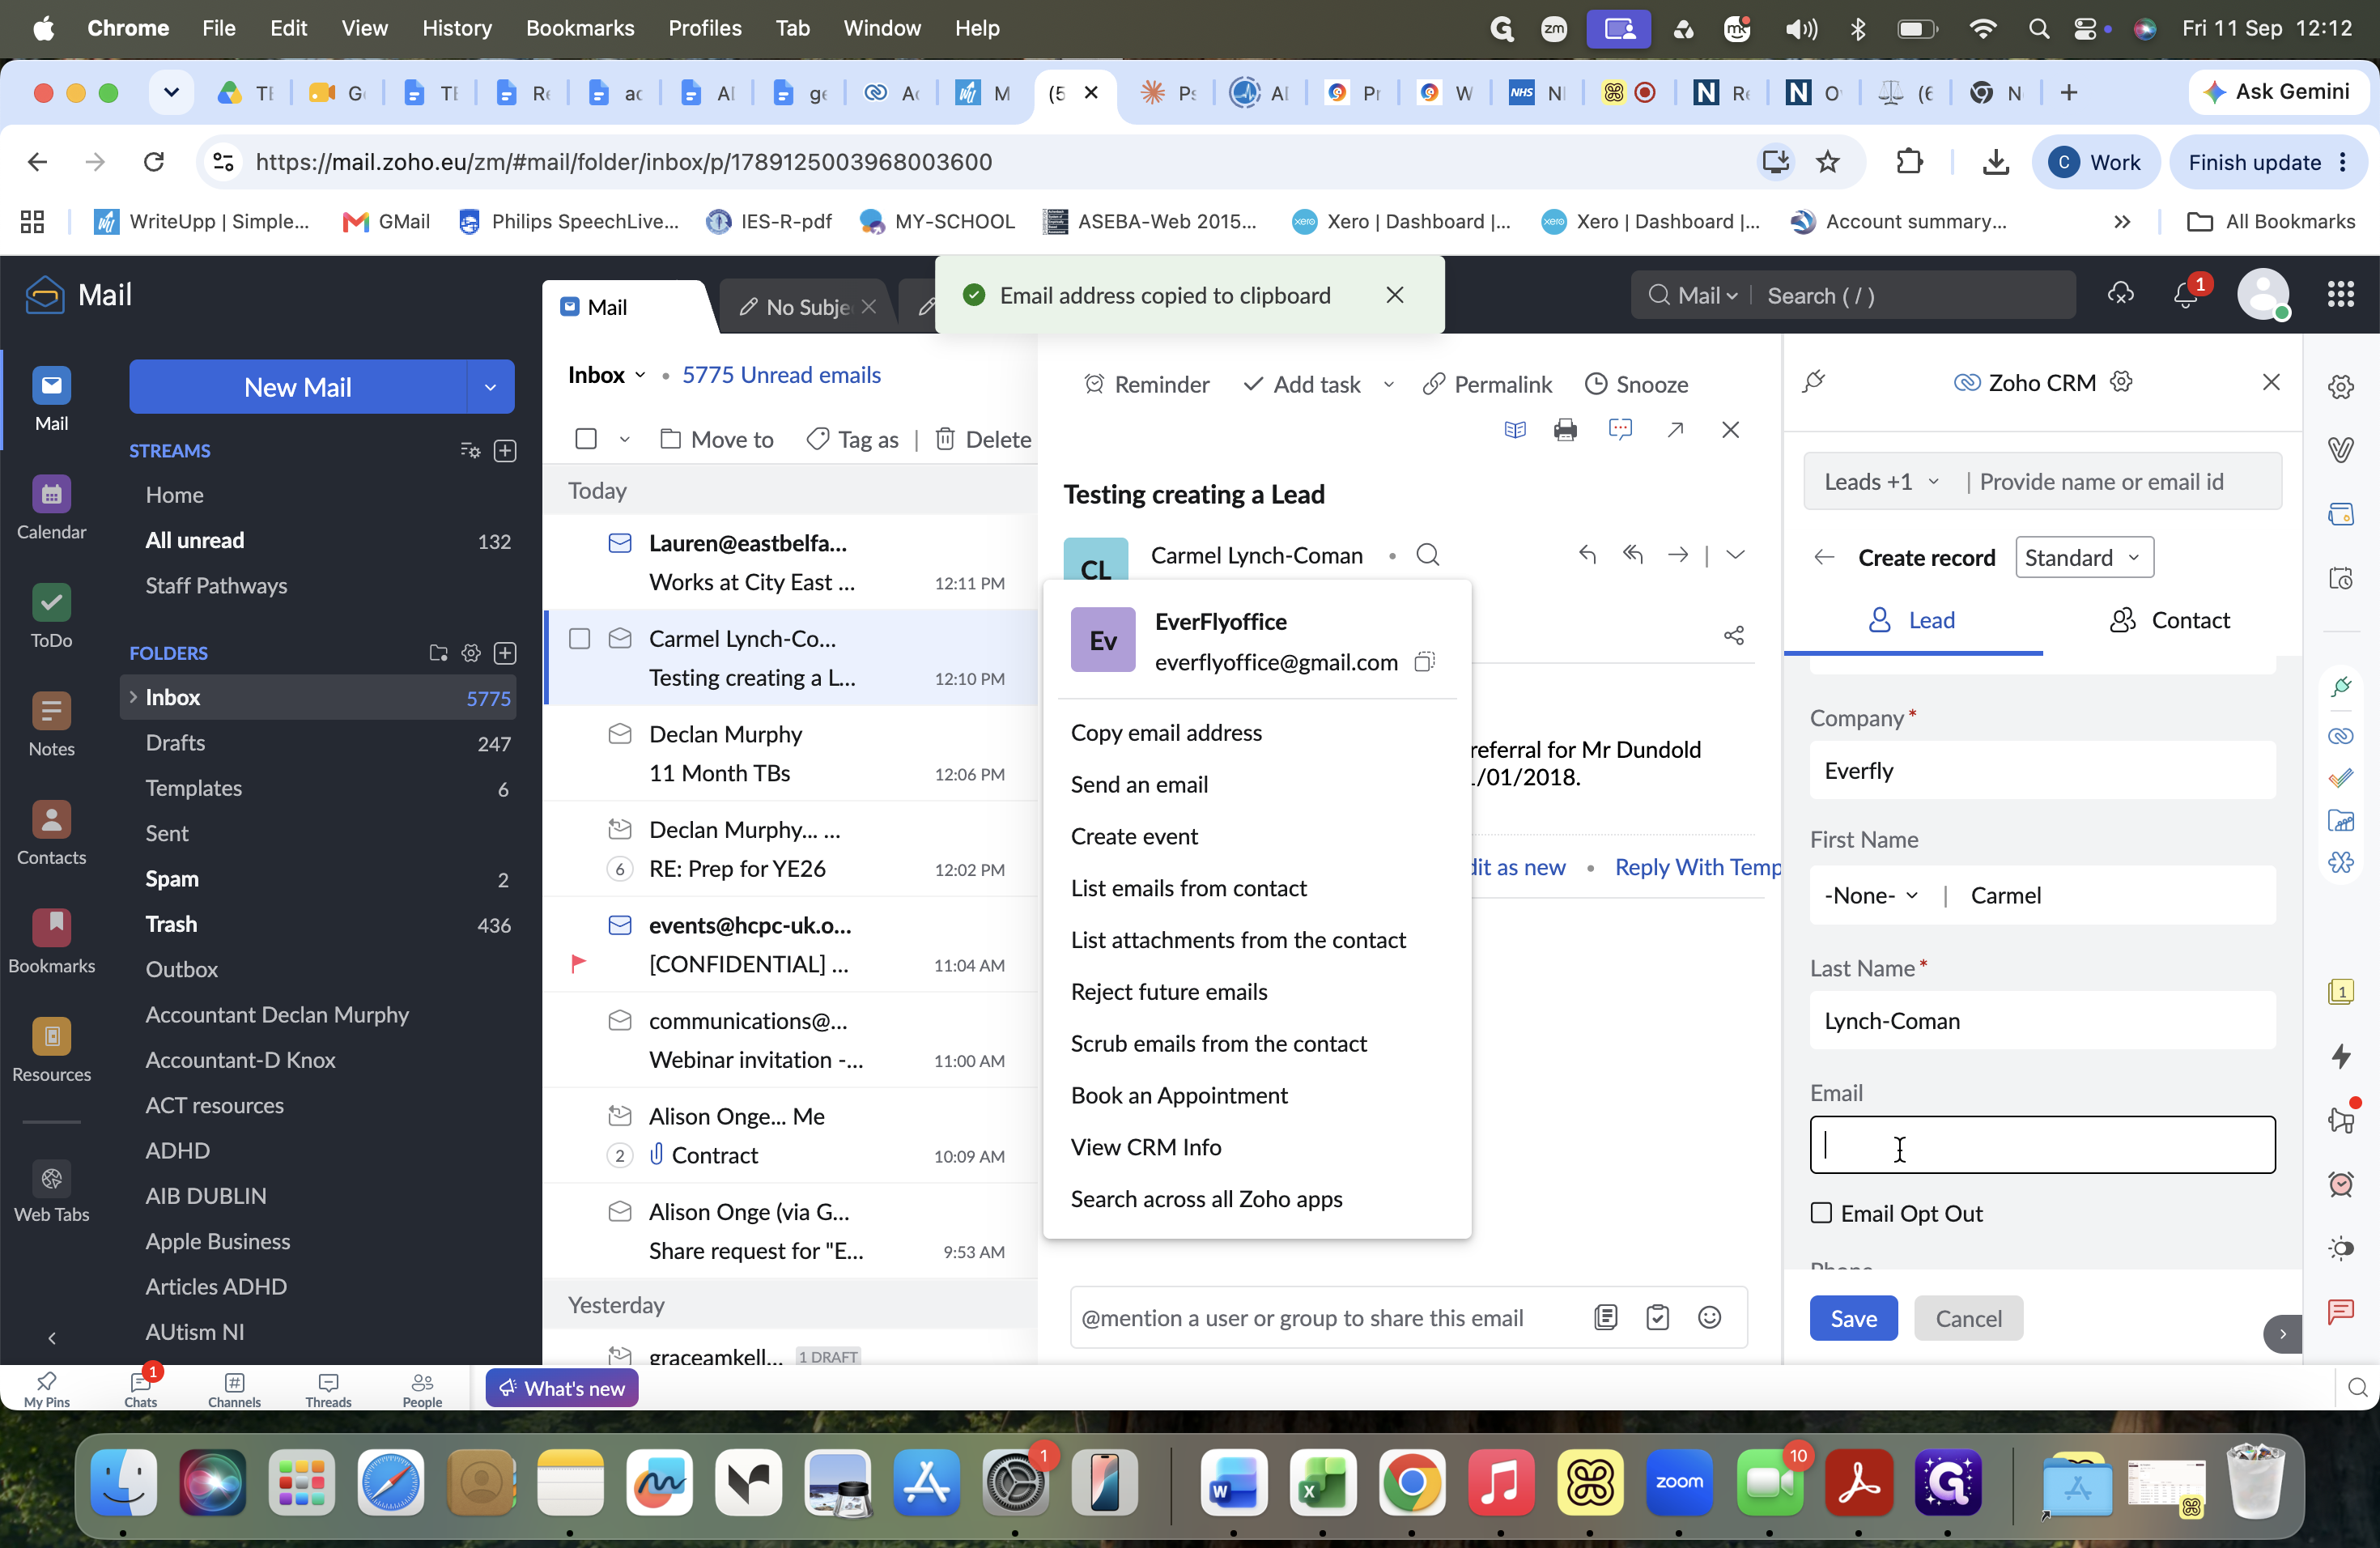The image size is (2380, 1548).
Task: Switch to the Contact tab
Action: (2171, 620)
